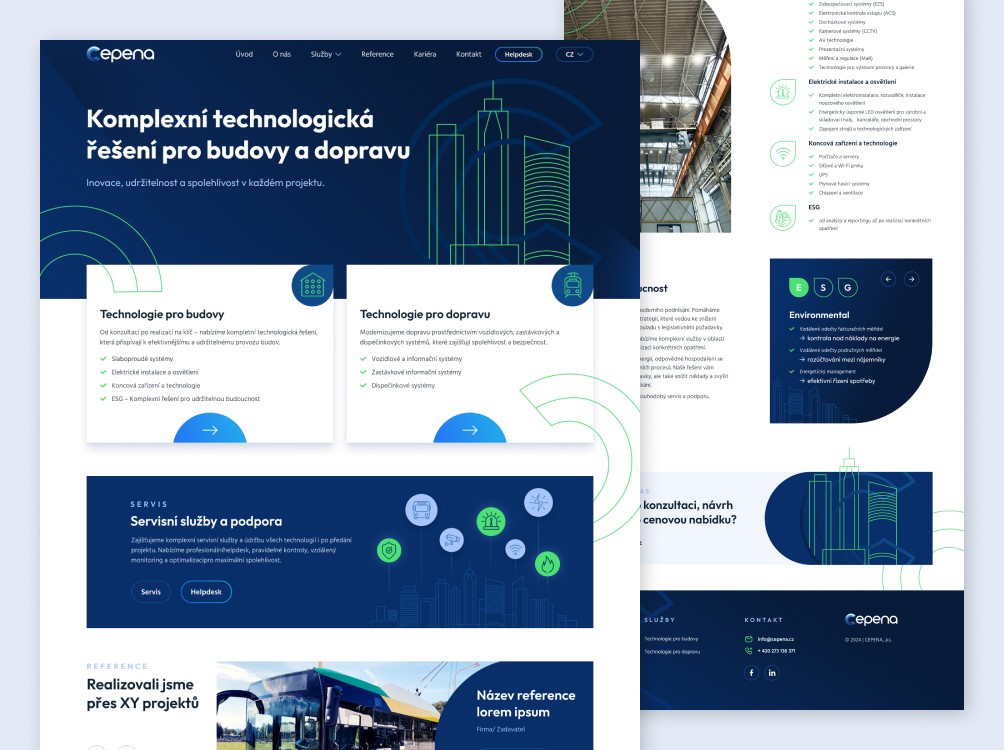Switch to the S tab in the ESG card

click(x=823, y=288)
